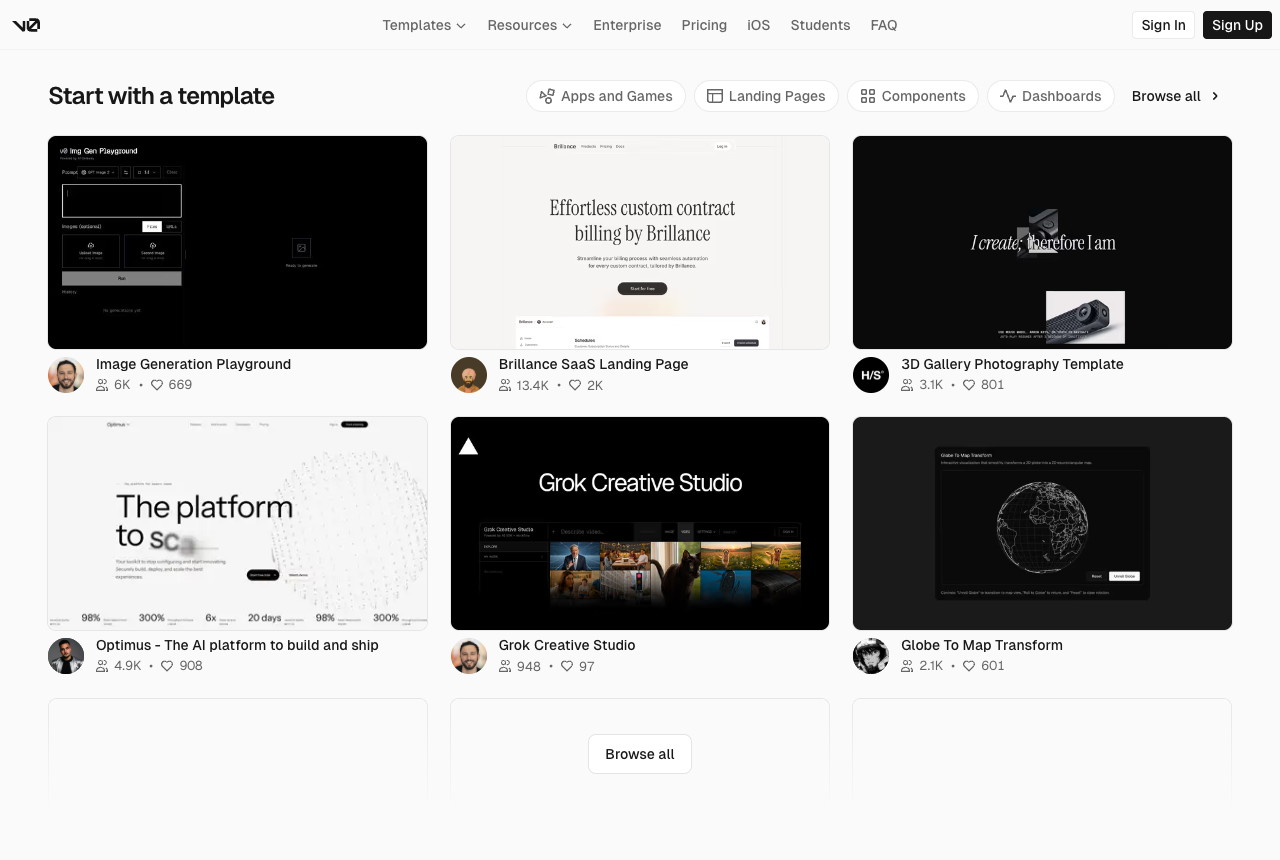Filter templates by Dashboards
Image resolution: width=1280 pixels, height=860 pixels.
1051,96
